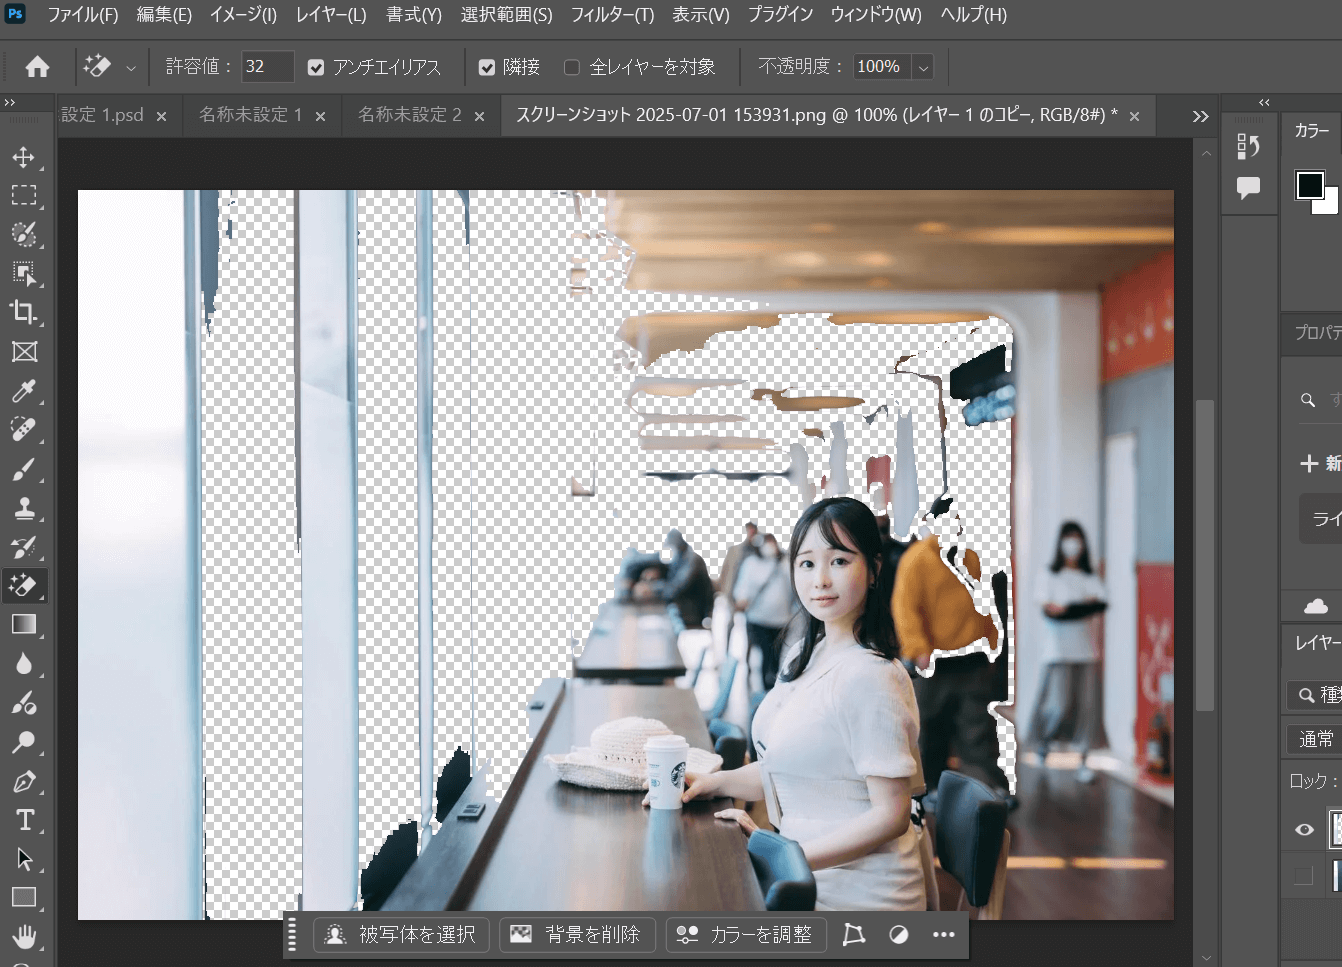Collapse the right panels with double arrow

pyautogui.click(x=1264, y=102)
